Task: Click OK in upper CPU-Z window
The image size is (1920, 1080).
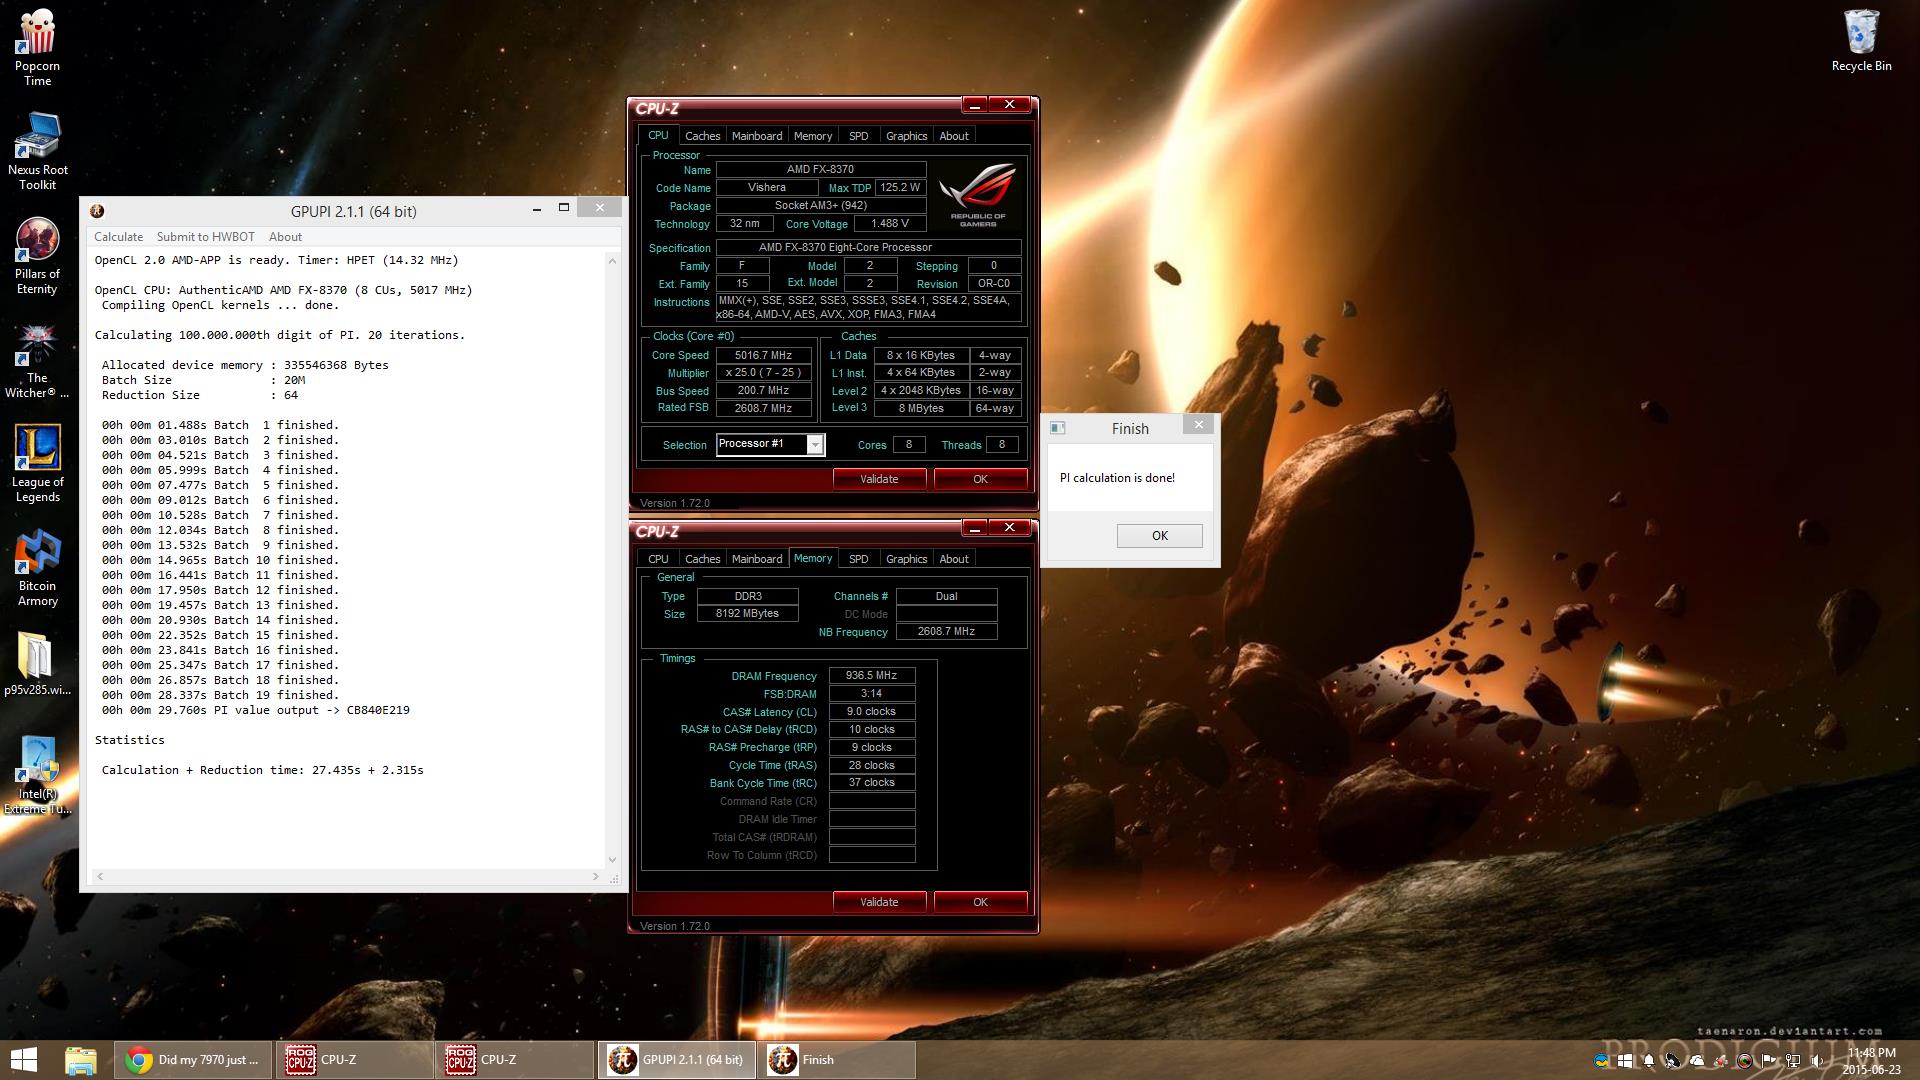Action: point(980,479)
